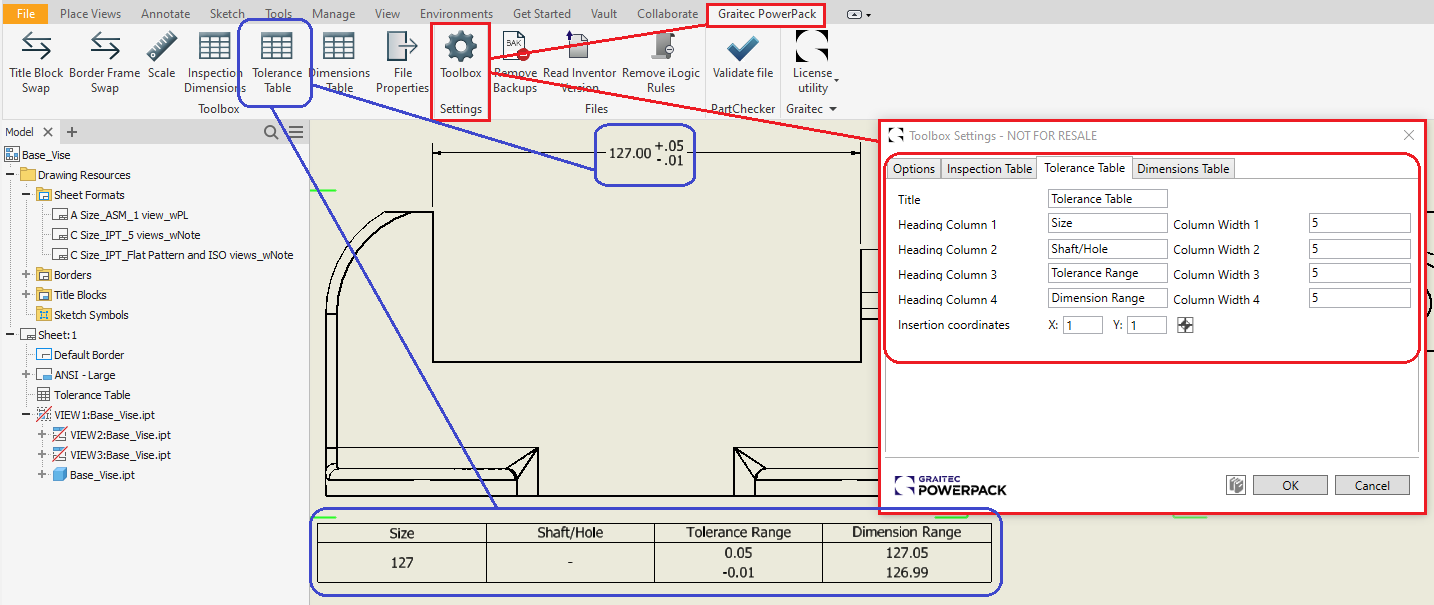Viewport: 1434px width, 605px height.
Task: Select the Scale tool
Action: [x=161, y=55]
